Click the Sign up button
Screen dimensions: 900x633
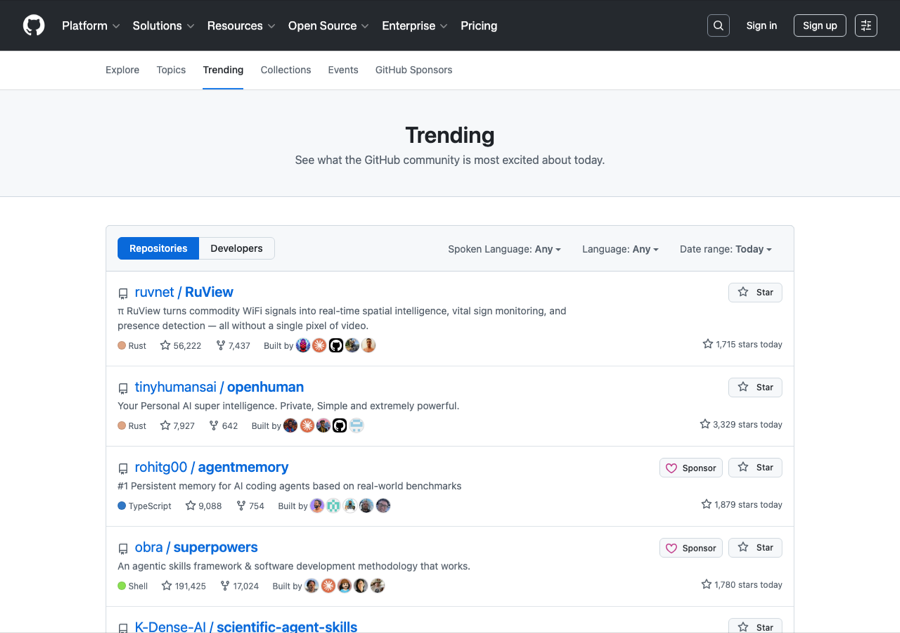(x=820, y=26)
